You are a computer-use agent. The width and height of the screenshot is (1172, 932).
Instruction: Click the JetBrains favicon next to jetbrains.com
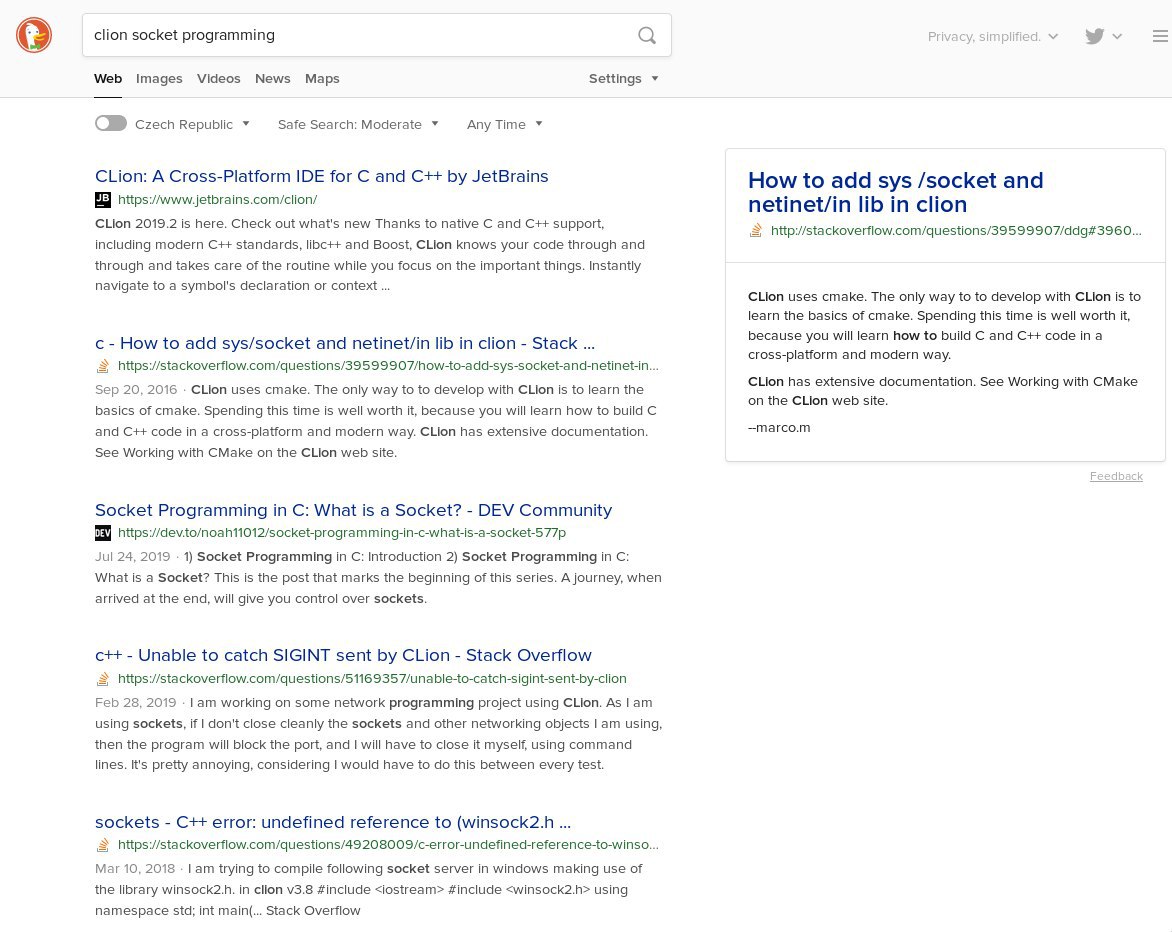tap(103, 200)
